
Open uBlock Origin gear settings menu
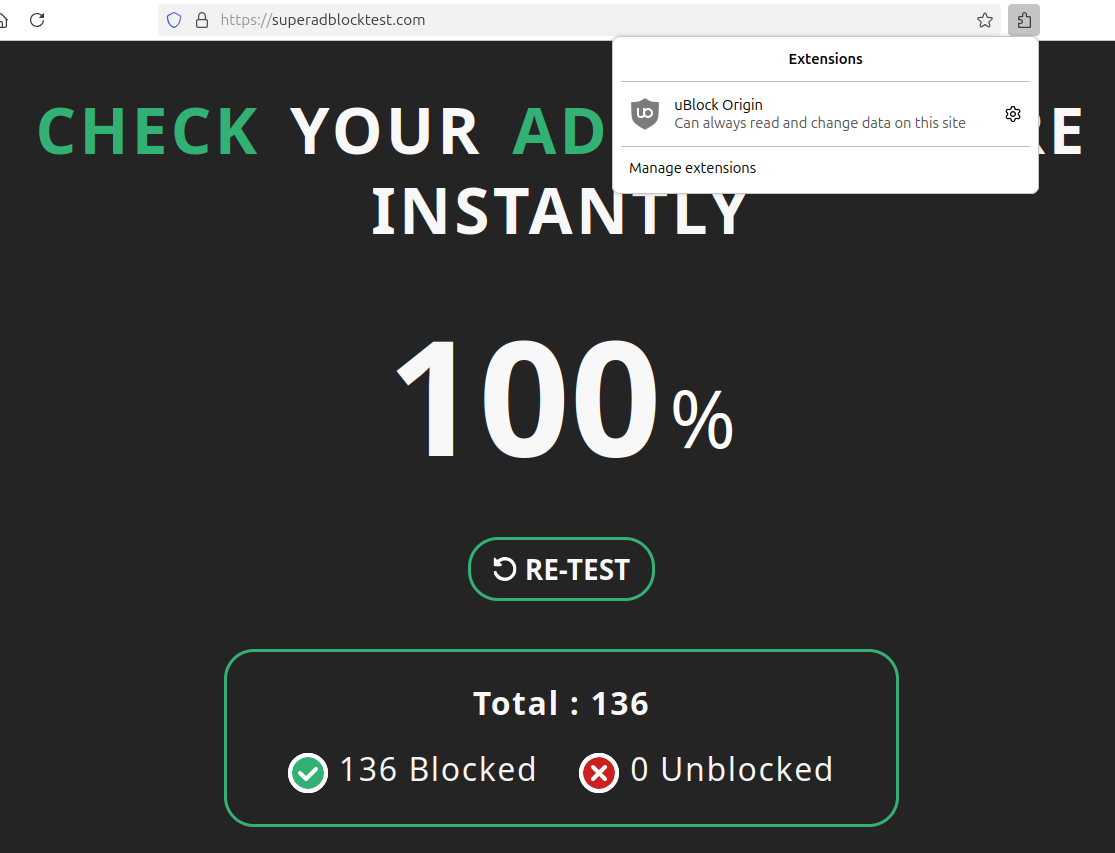[x=1013, y=114]
